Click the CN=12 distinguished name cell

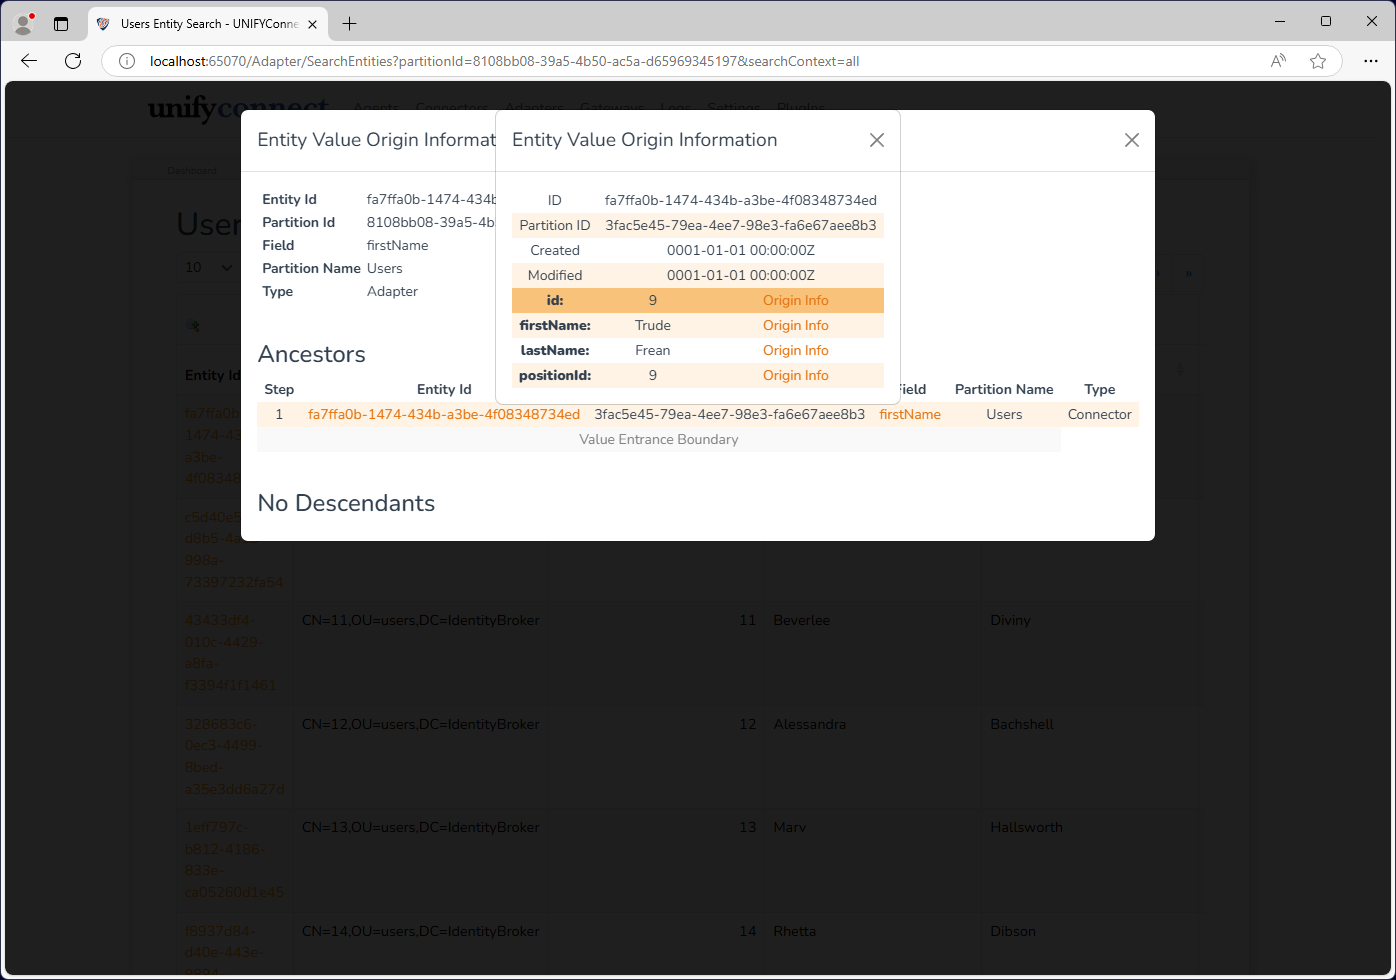[421, 724]
